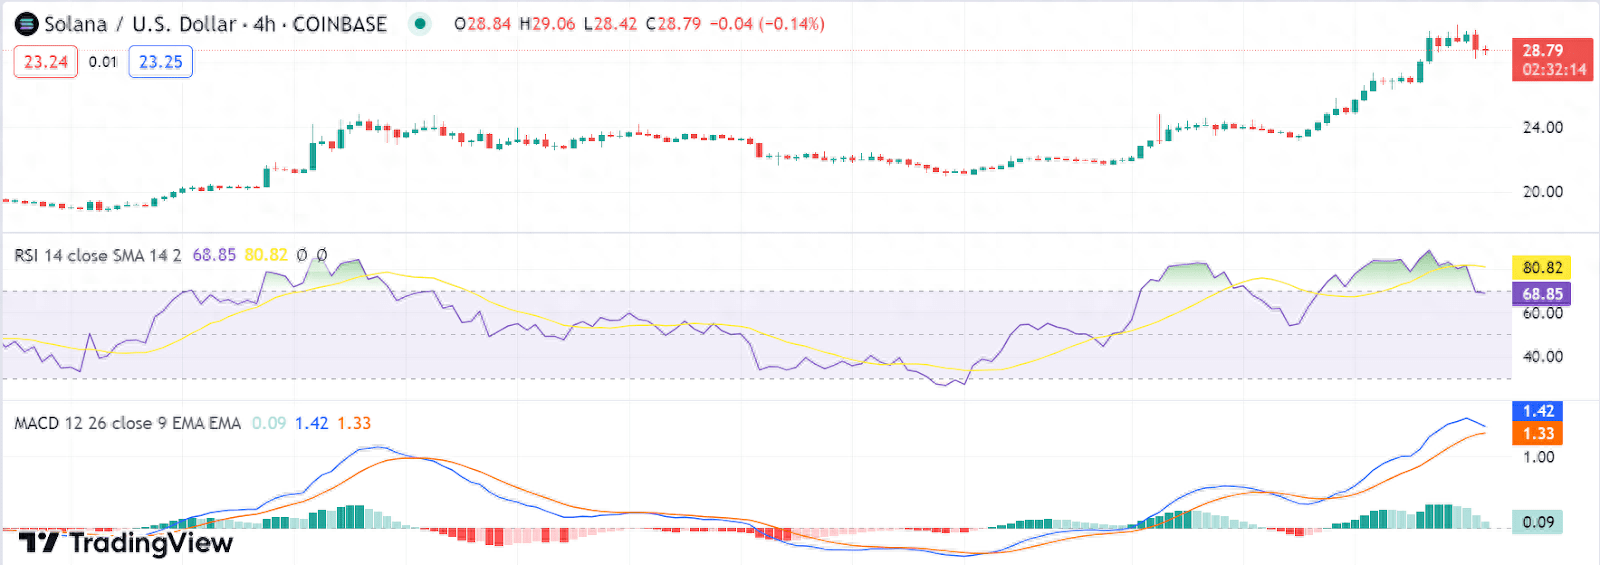Screen dimensions: 1600x565
Task: Click the blue 23.25 buy price button
Action: [x=160, y=62]
